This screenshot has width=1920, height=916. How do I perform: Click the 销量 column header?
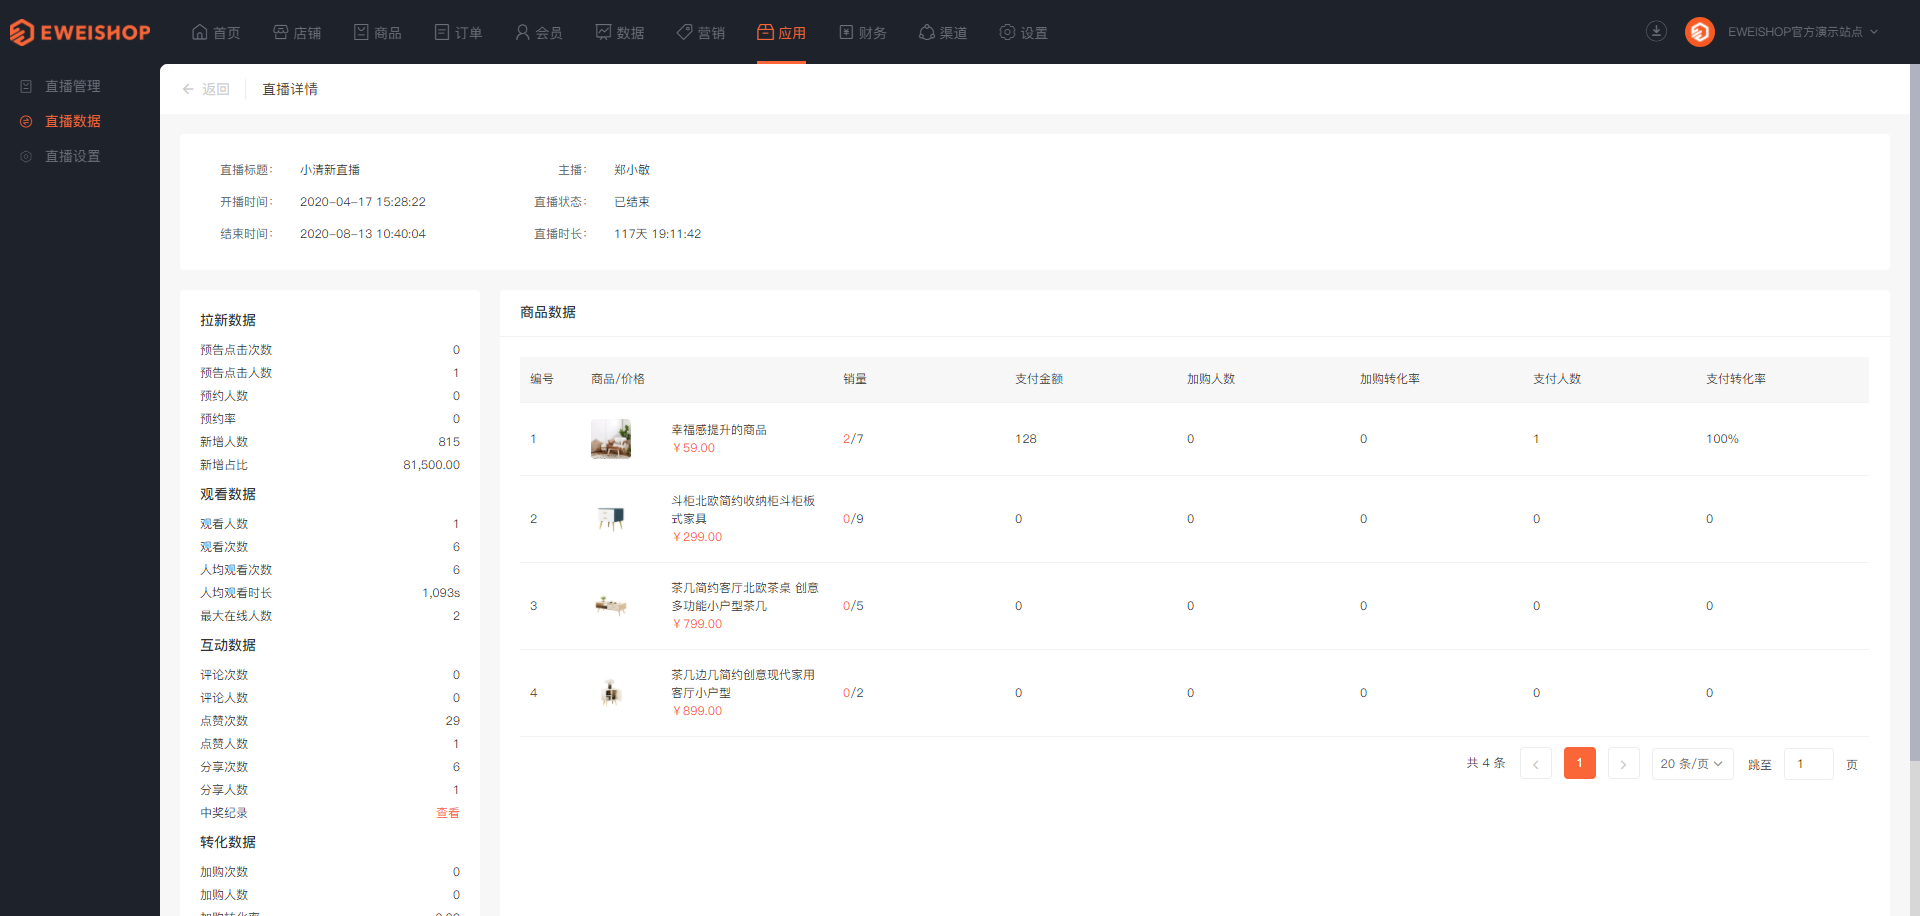(855, 379)
